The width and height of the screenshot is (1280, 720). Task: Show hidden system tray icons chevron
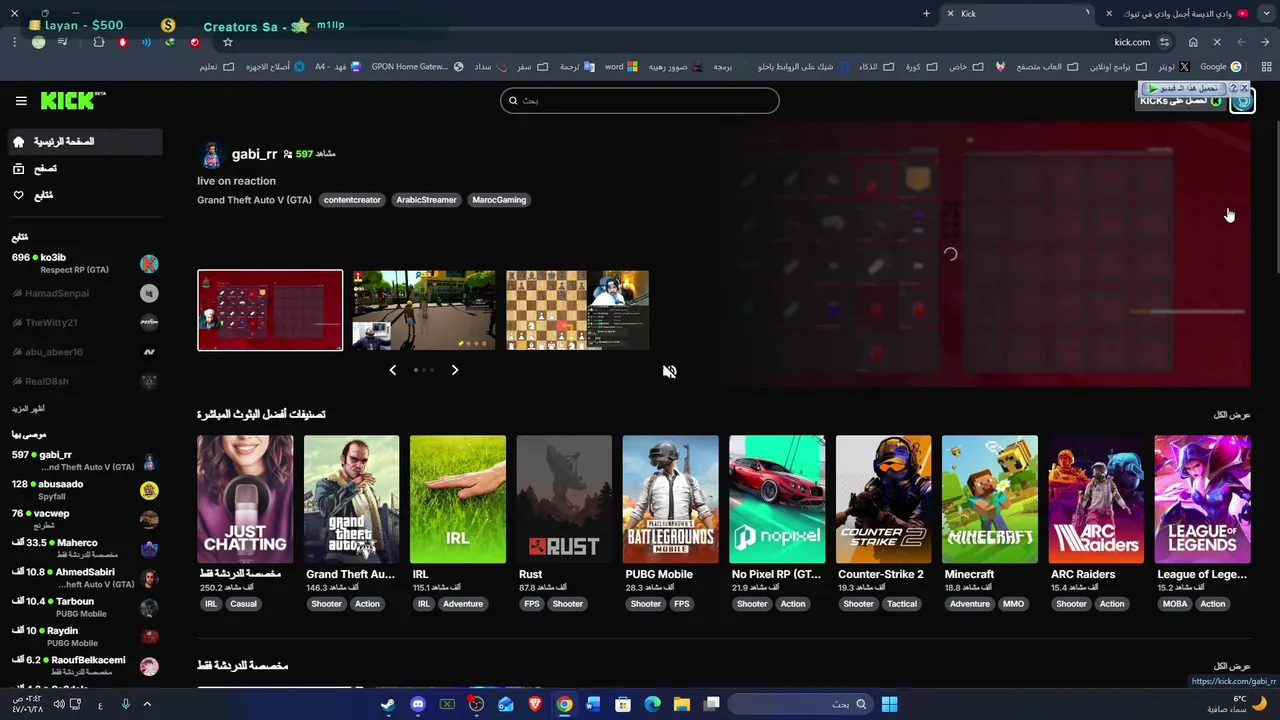point(147,704)
